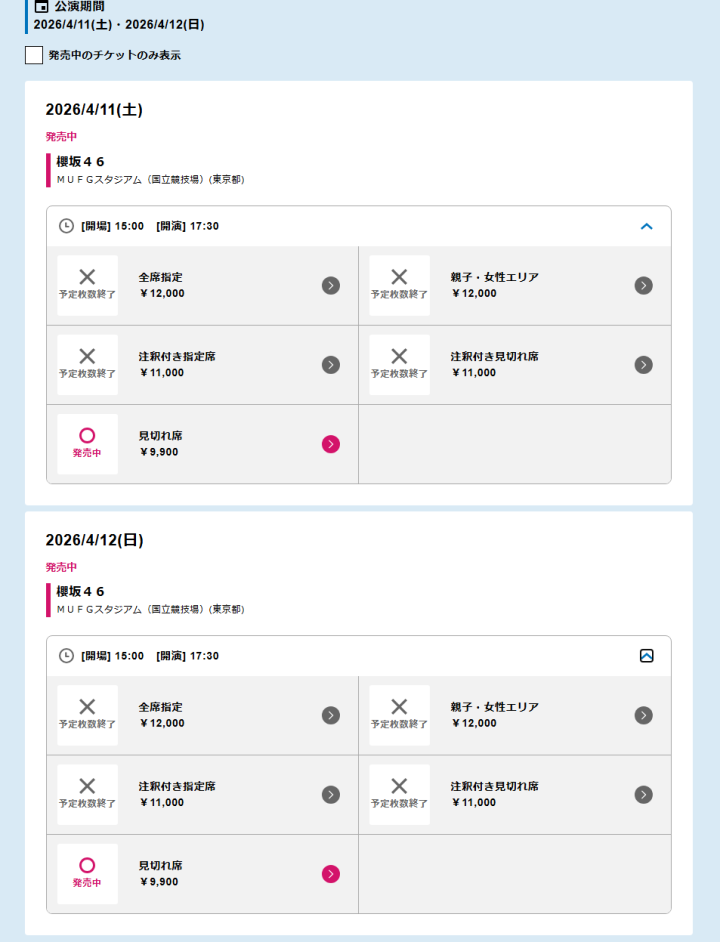Viewport: 720px width, 942px height.
Task: Click arrow for April 11 注釈付き指定席
Action: 331,365
